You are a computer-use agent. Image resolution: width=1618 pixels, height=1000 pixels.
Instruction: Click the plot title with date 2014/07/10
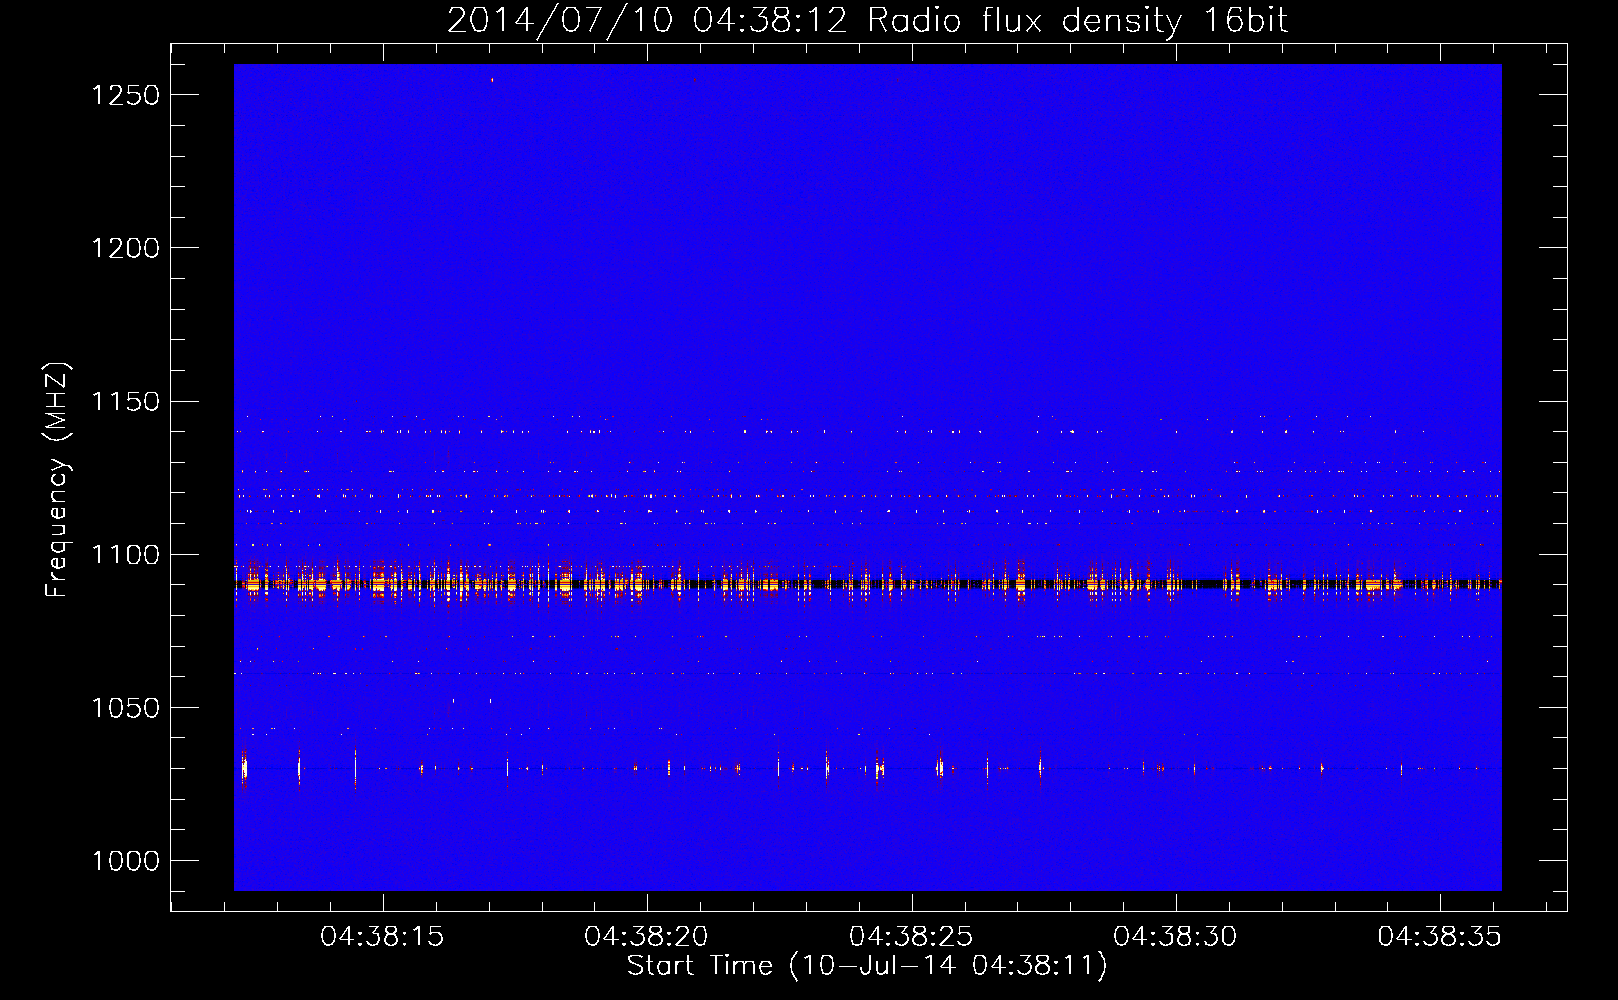(867, 21)
